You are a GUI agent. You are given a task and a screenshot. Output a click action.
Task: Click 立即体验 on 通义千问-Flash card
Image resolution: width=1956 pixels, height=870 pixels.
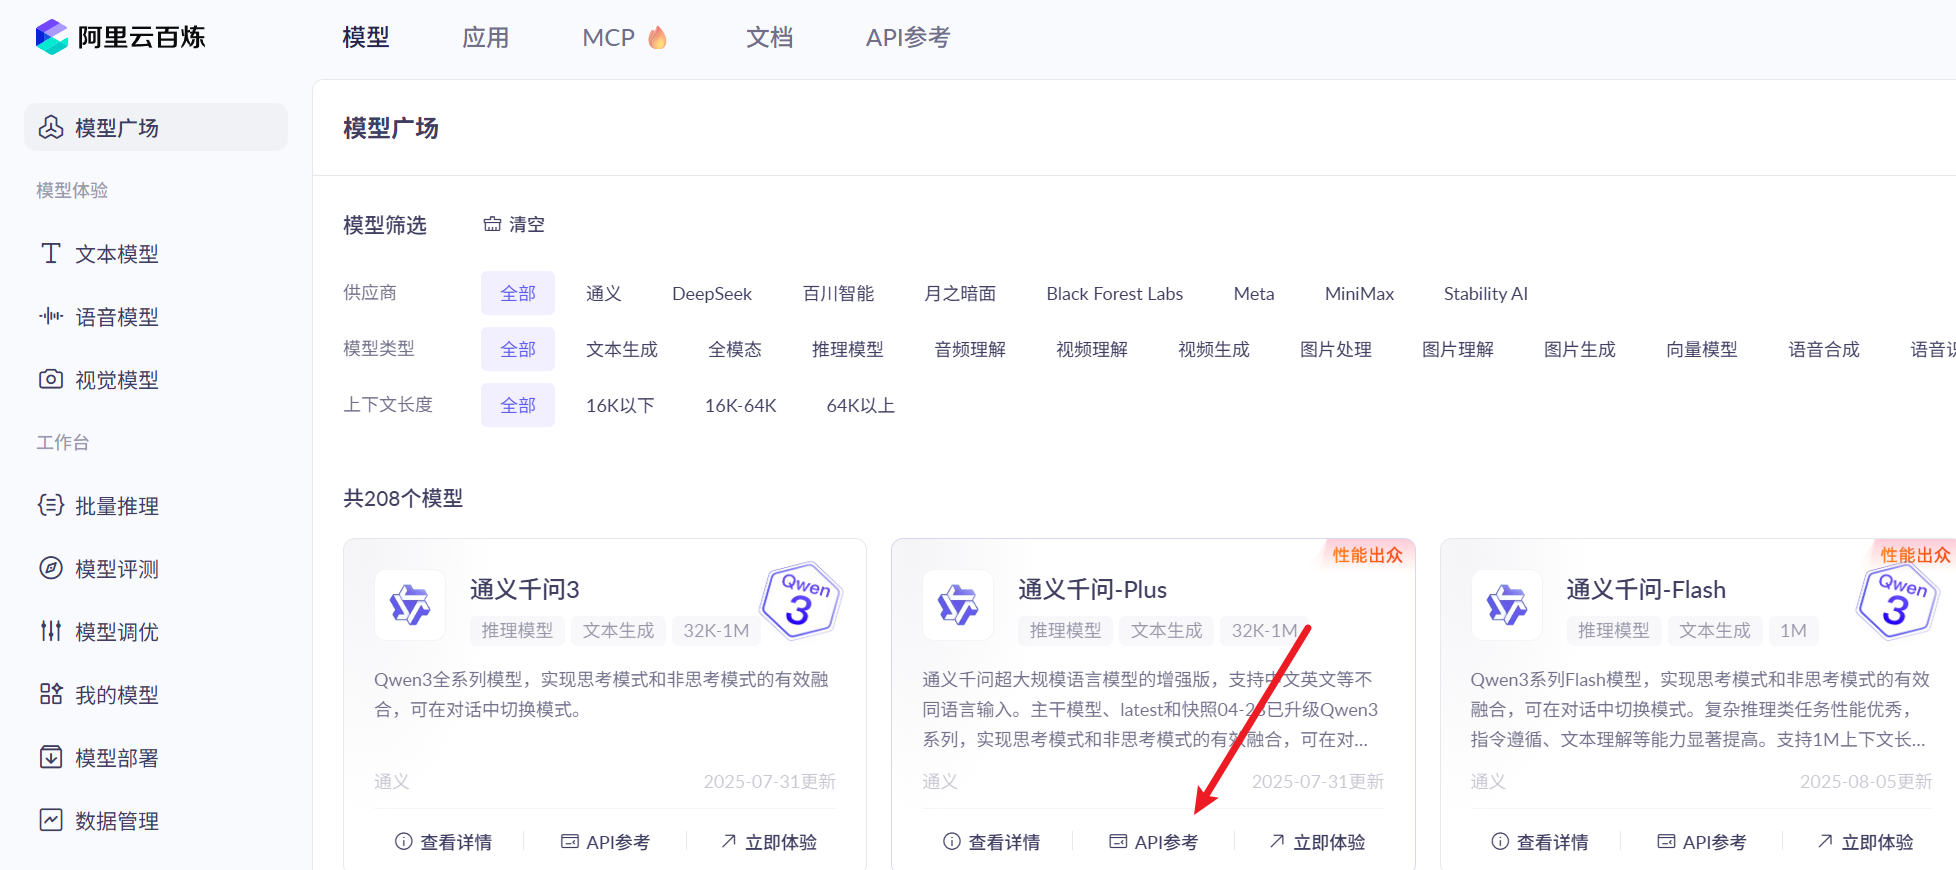[x=1866, y=842]
